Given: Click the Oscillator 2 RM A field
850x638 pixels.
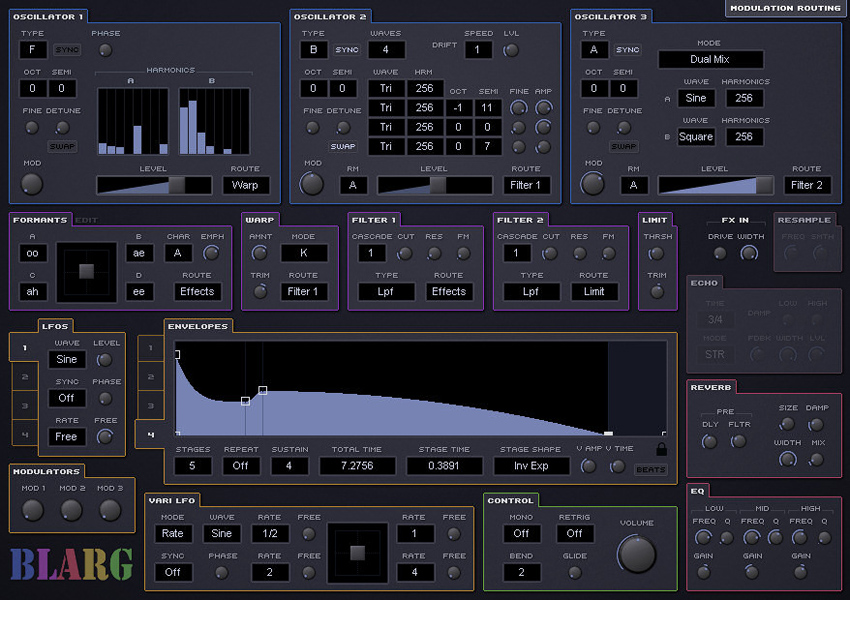Looking at the screenshot, I should coord(353,185).
